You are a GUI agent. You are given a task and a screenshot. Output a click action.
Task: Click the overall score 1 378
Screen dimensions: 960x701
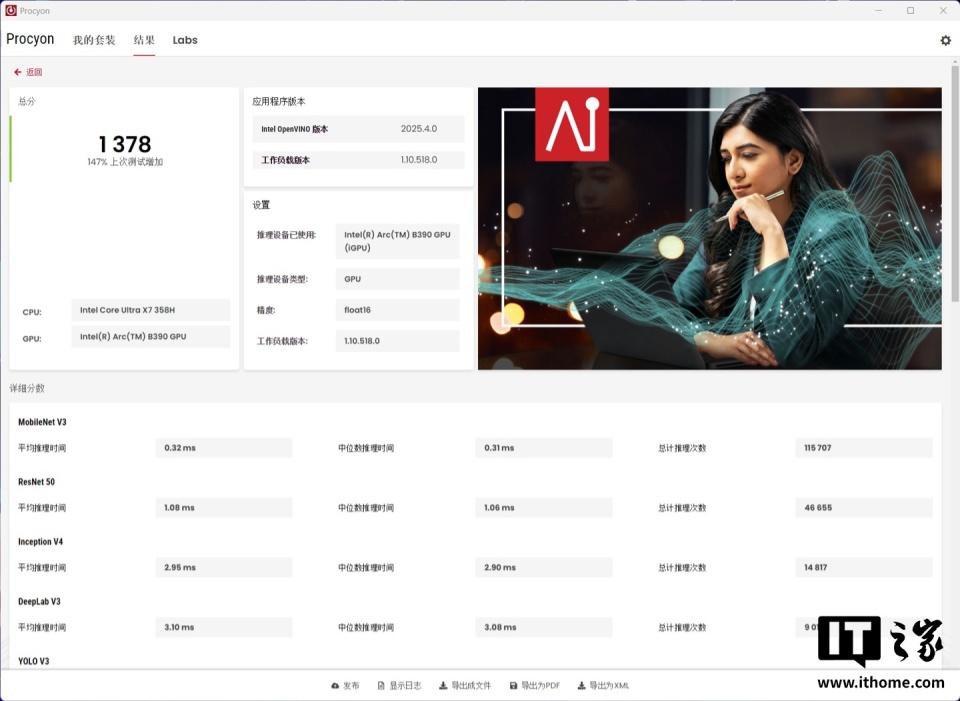click(x=125, y=144)
